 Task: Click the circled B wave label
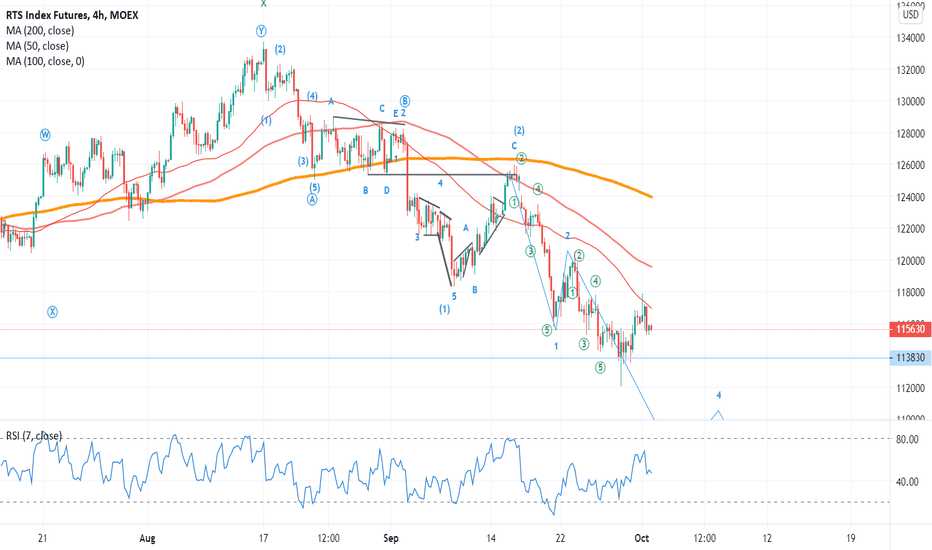(405, 100)
